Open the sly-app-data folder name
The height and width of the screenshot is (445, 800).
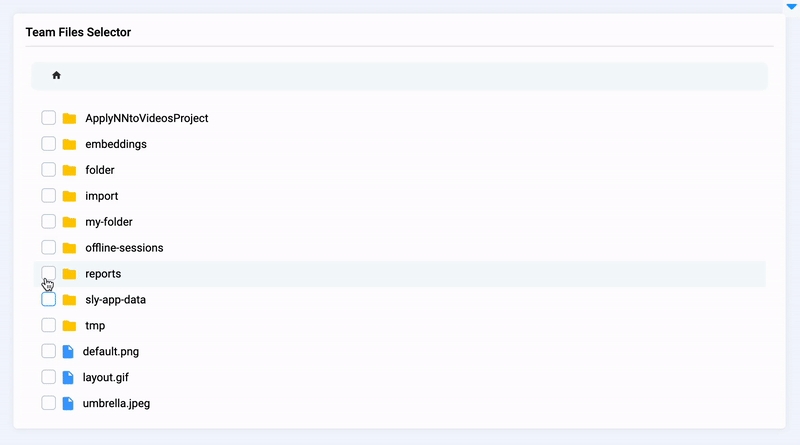[115, 300]
